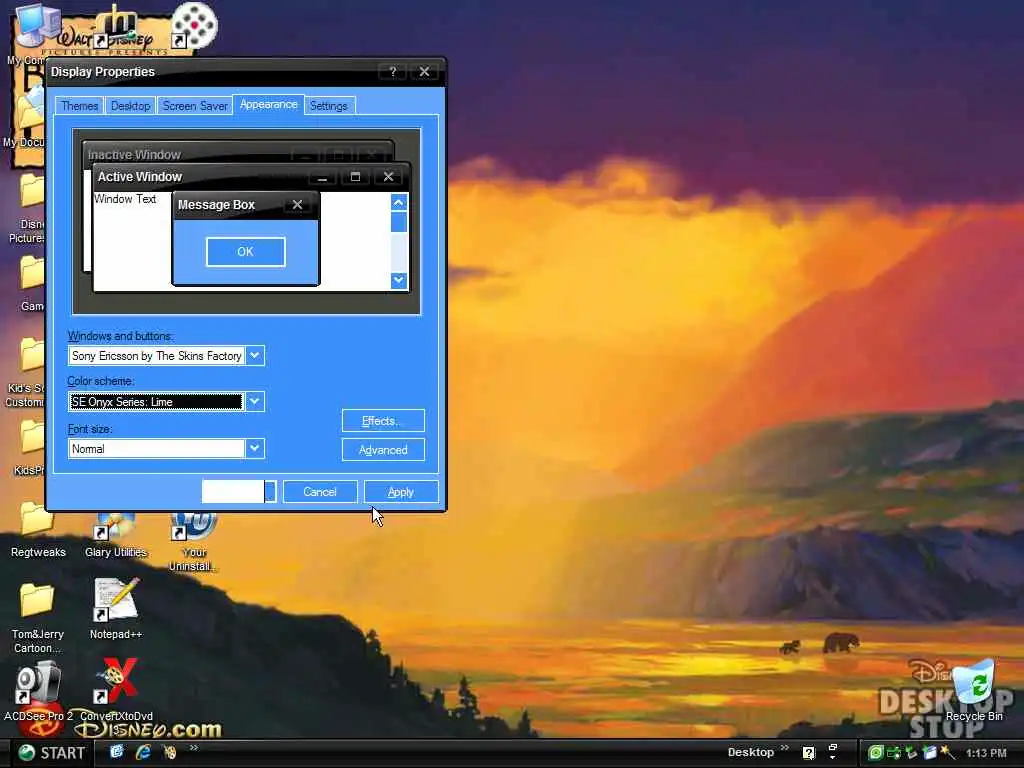This screenshot has width=1024, height=768.
Task: Open the Effects dialog button
Action: coord(383,421)
